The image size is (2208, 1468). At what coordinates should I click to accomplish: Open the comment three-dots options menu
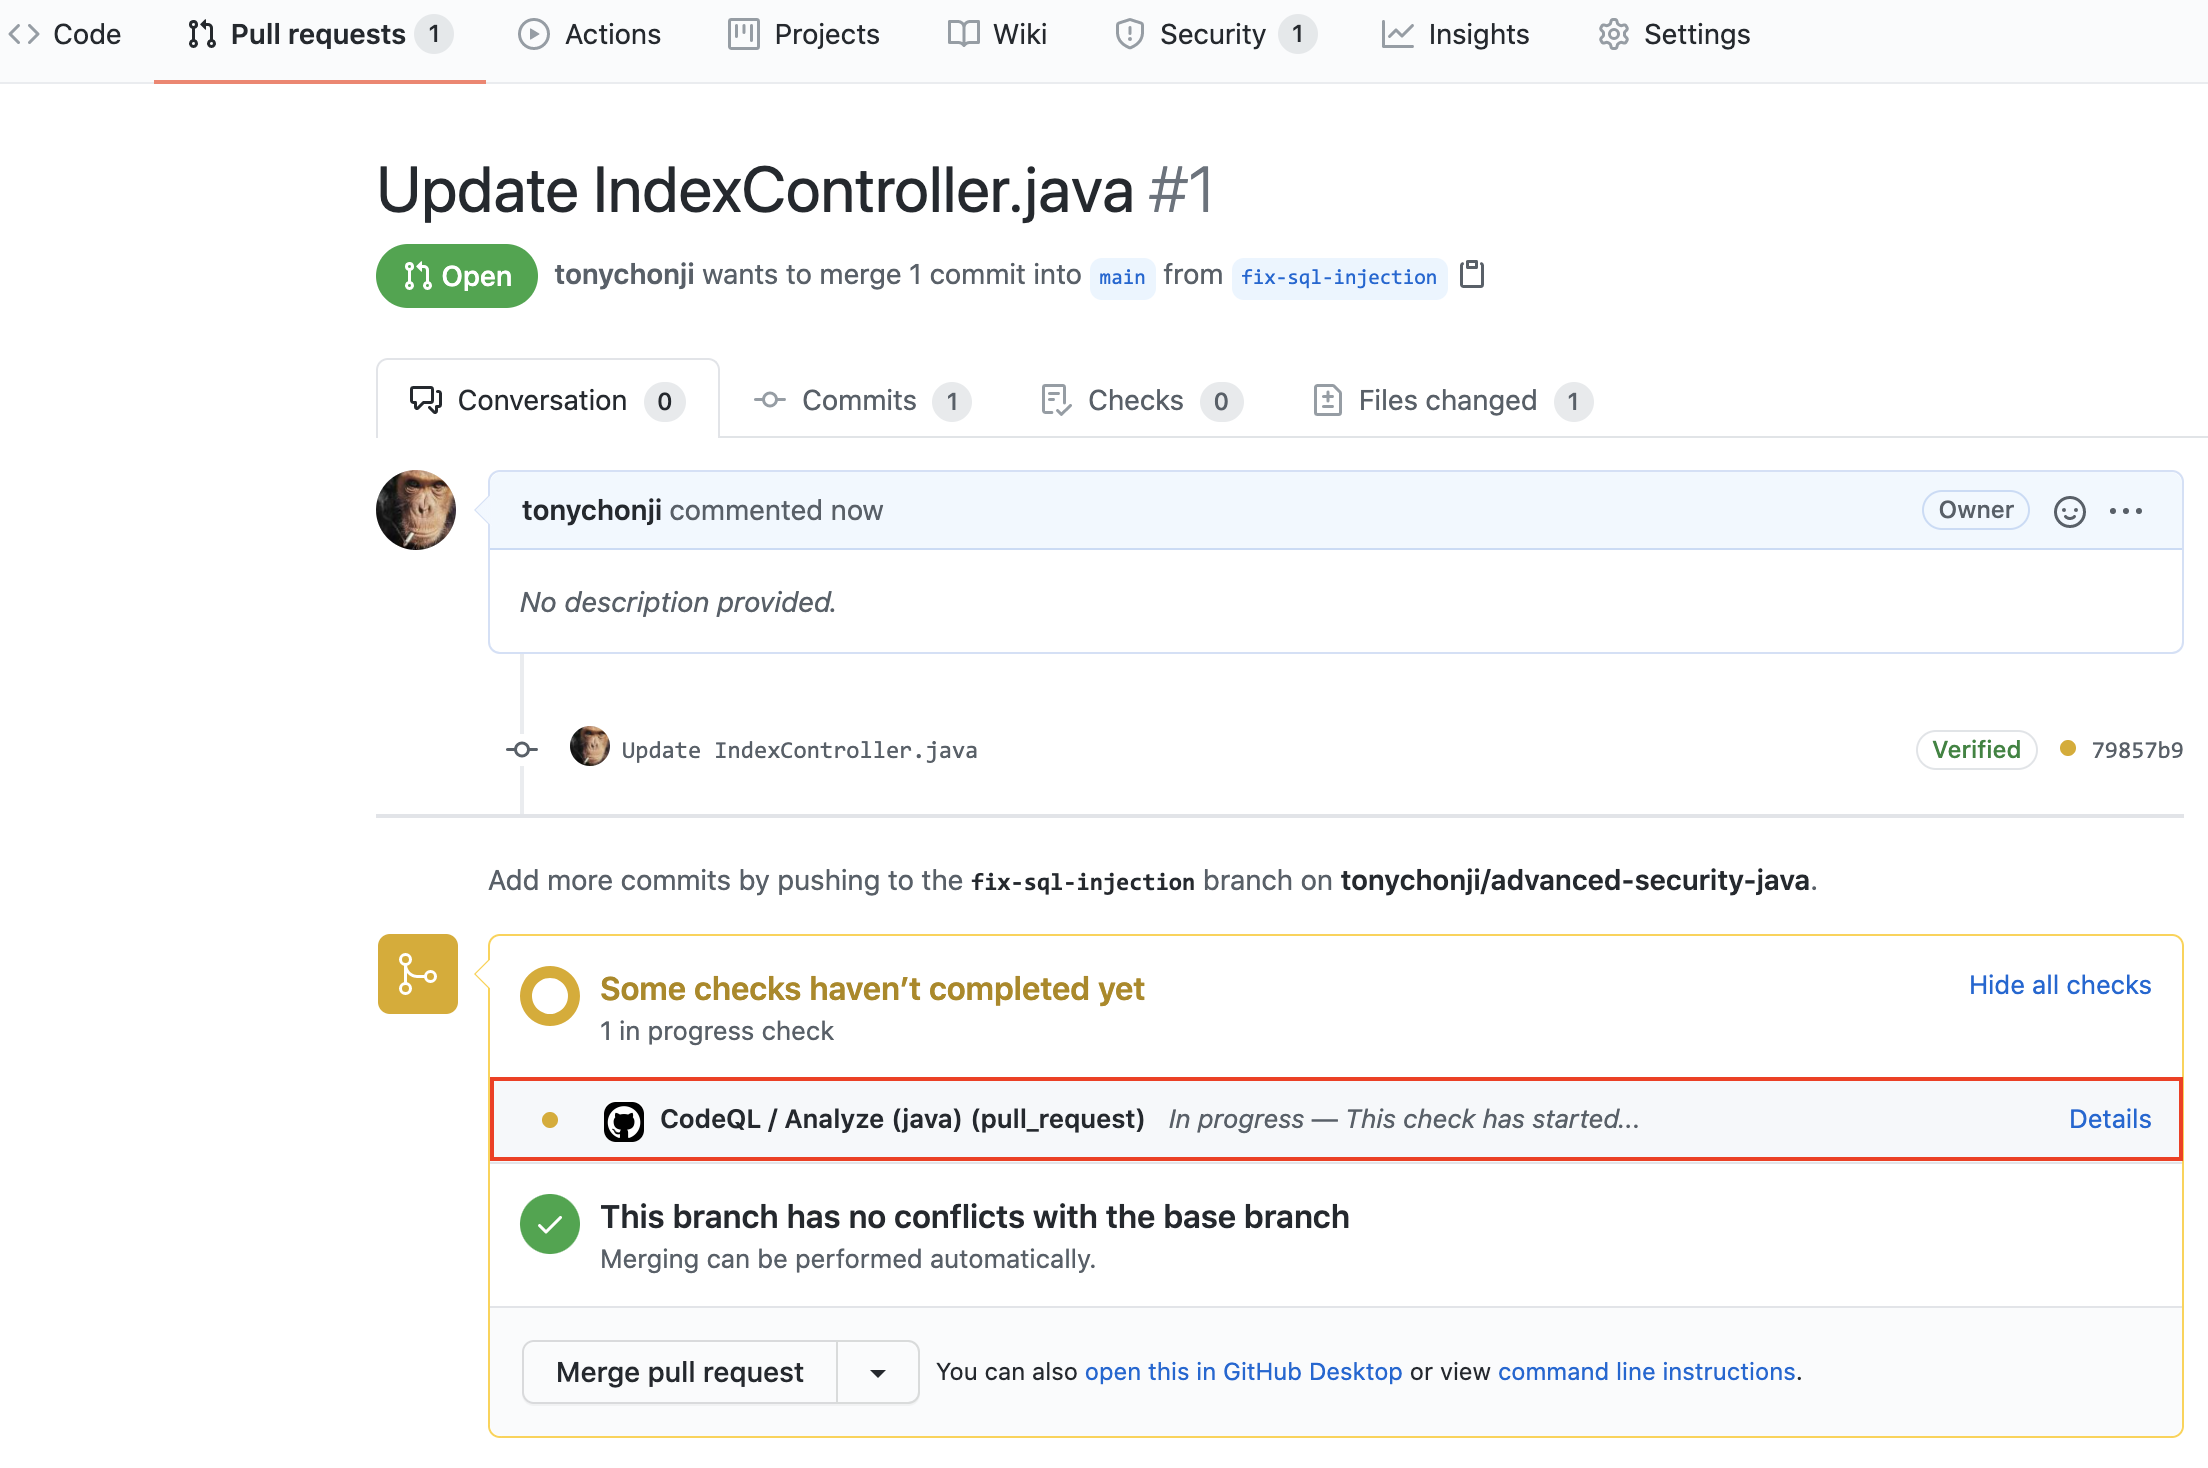[x=2125, y=511]
